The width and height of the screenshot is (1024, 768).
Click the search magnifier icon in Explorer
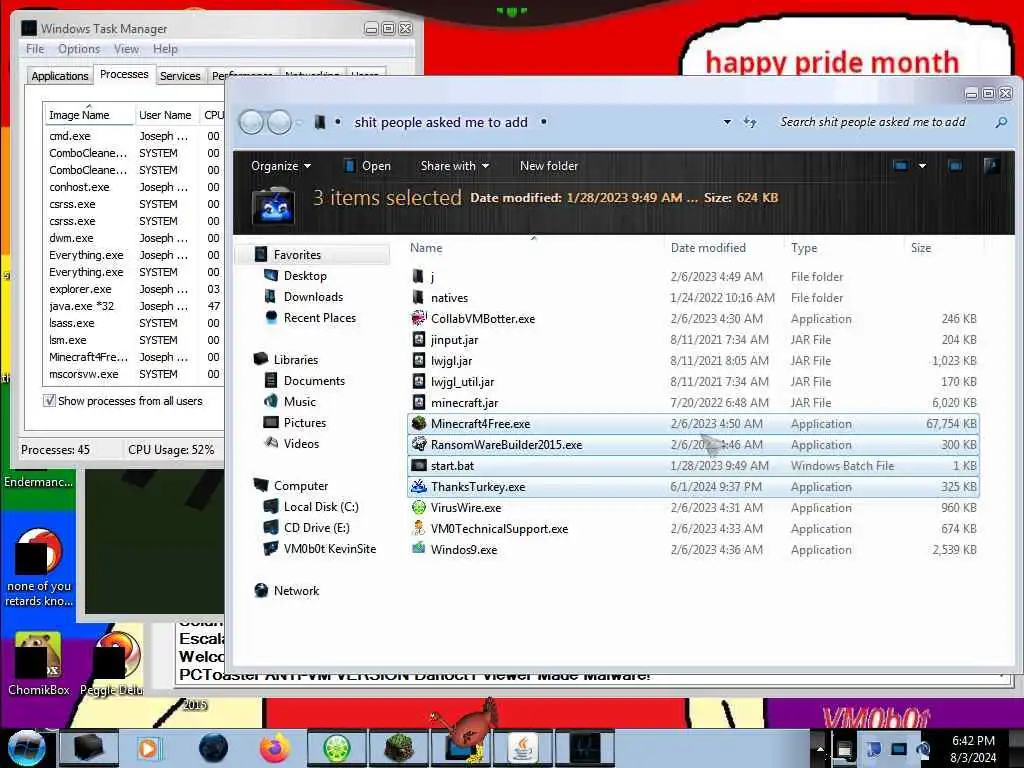(1000, 122)
